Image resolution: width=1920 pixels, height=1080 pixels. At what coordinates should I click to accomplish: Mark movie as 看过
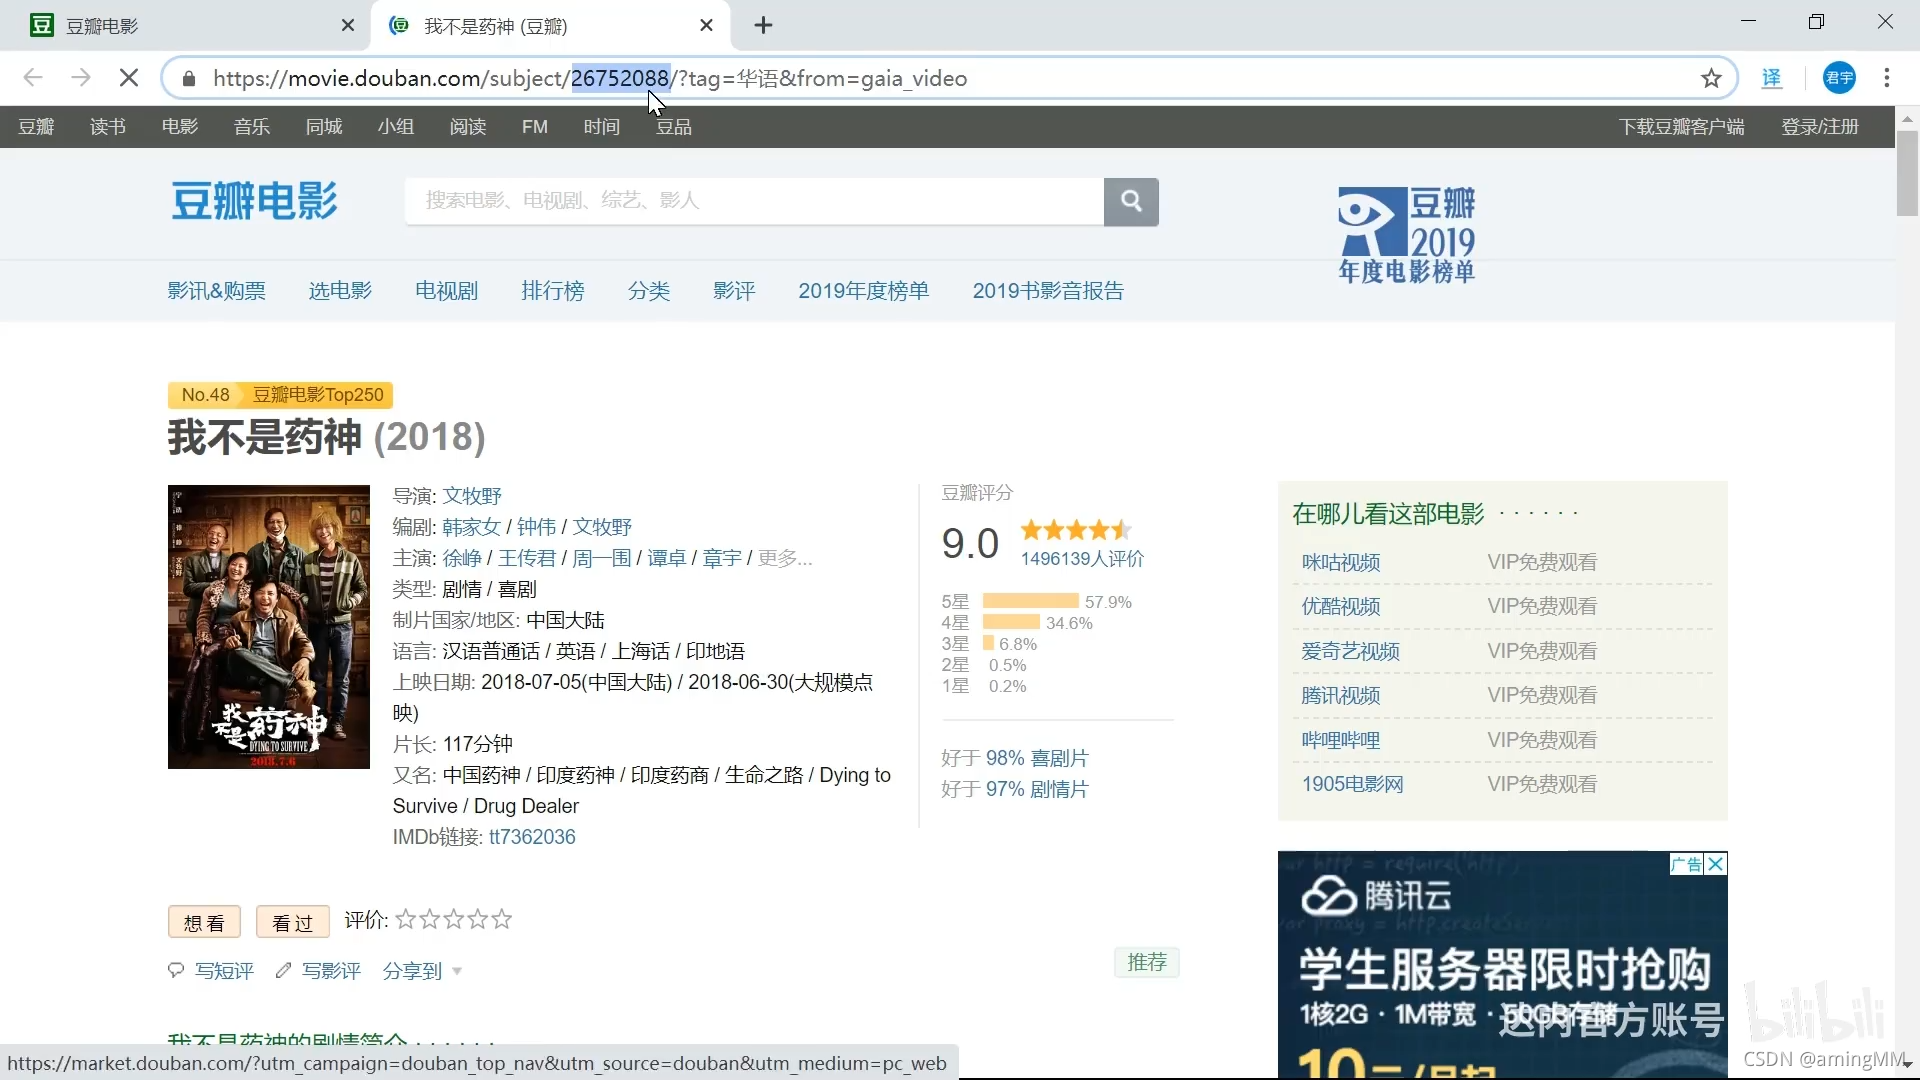(292, 923)
